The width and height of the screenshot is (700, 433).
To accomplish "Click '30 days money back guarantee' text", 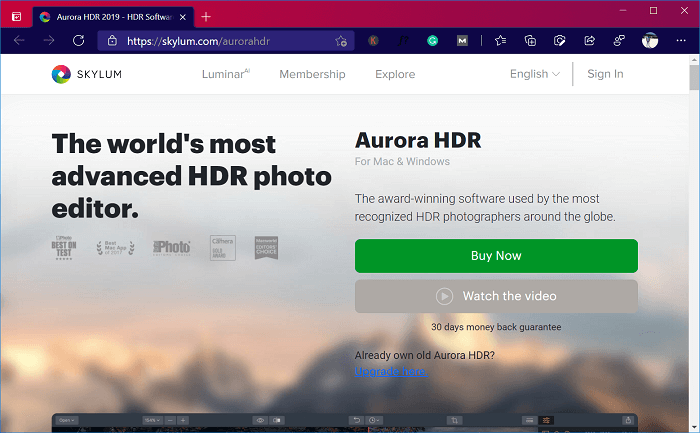I will point(496,327).
